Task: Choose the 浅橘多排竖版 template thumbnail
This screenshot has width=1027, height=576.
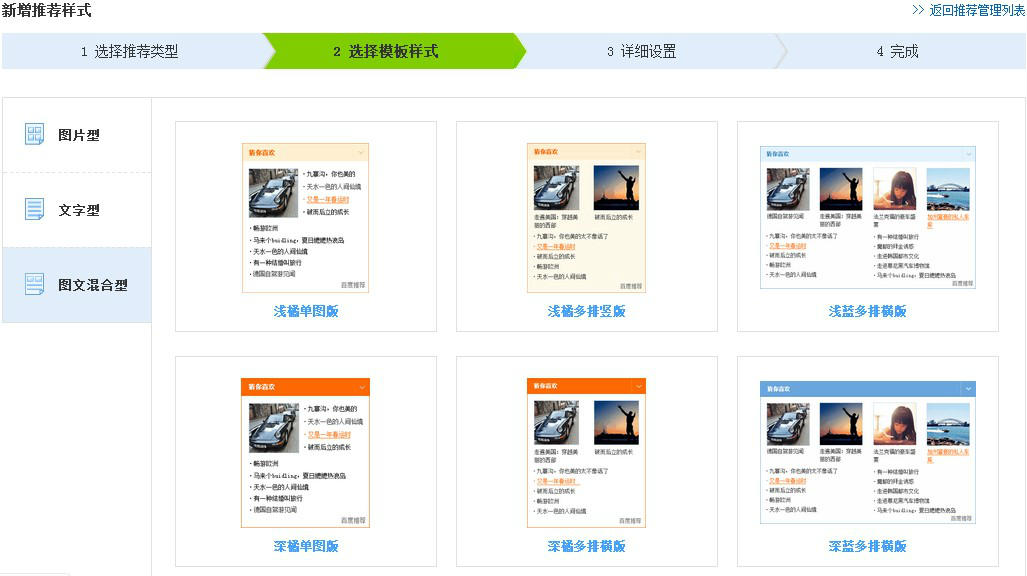Action: [x=586, y=218]
